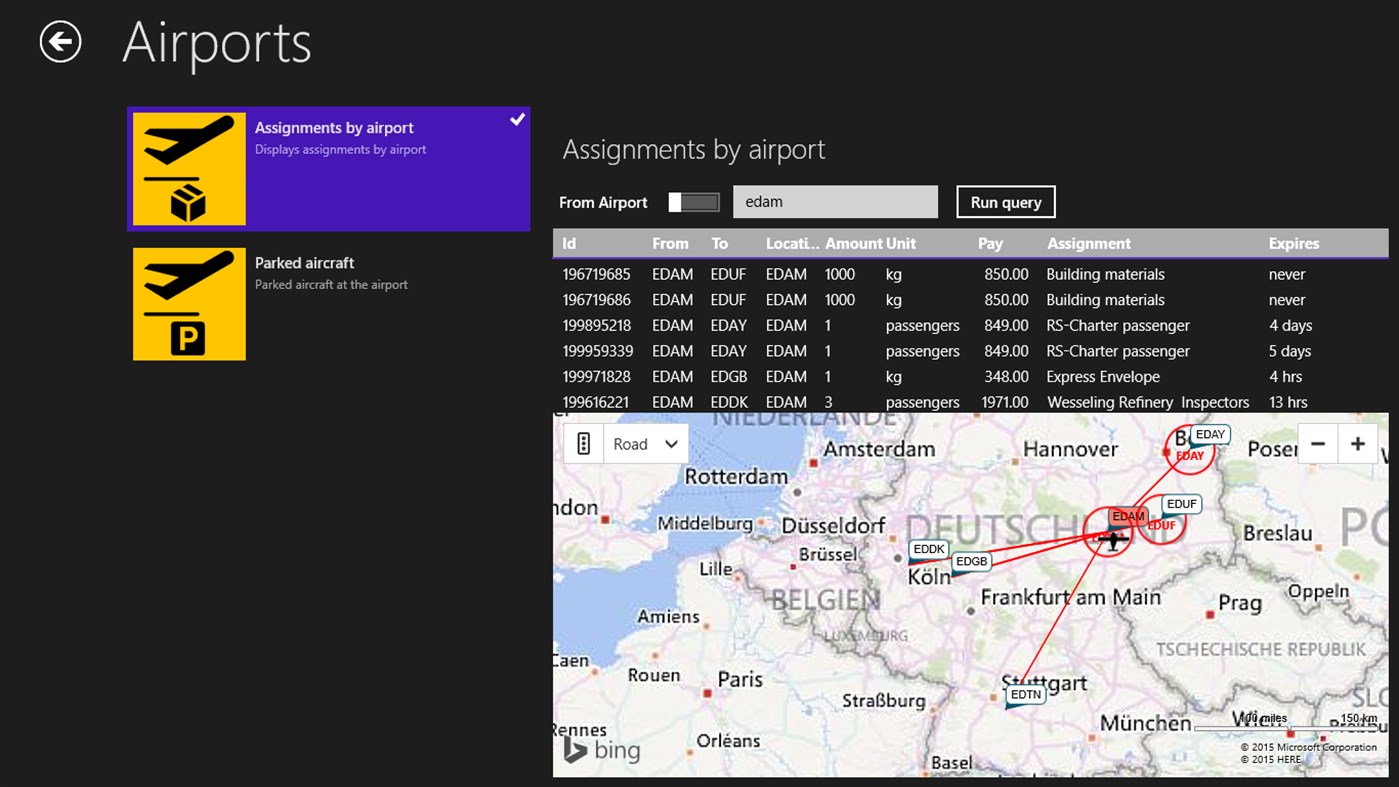
Task: Click the EDDK airport pin on map
Action: (929, 549)
